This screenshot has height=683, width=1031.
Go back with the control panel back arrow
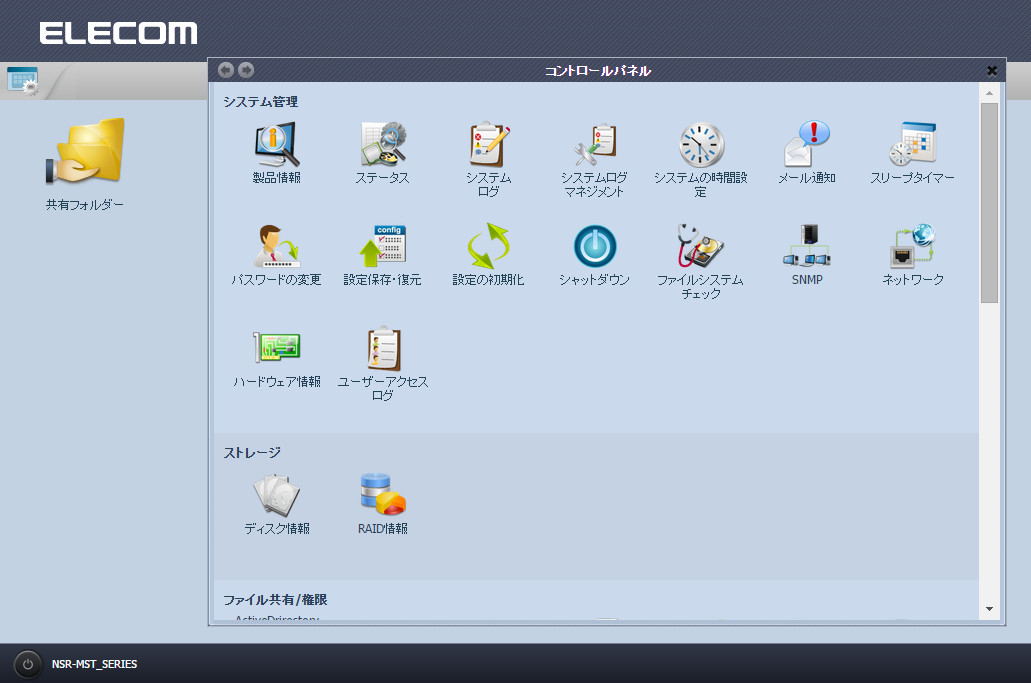pos(226,70)
